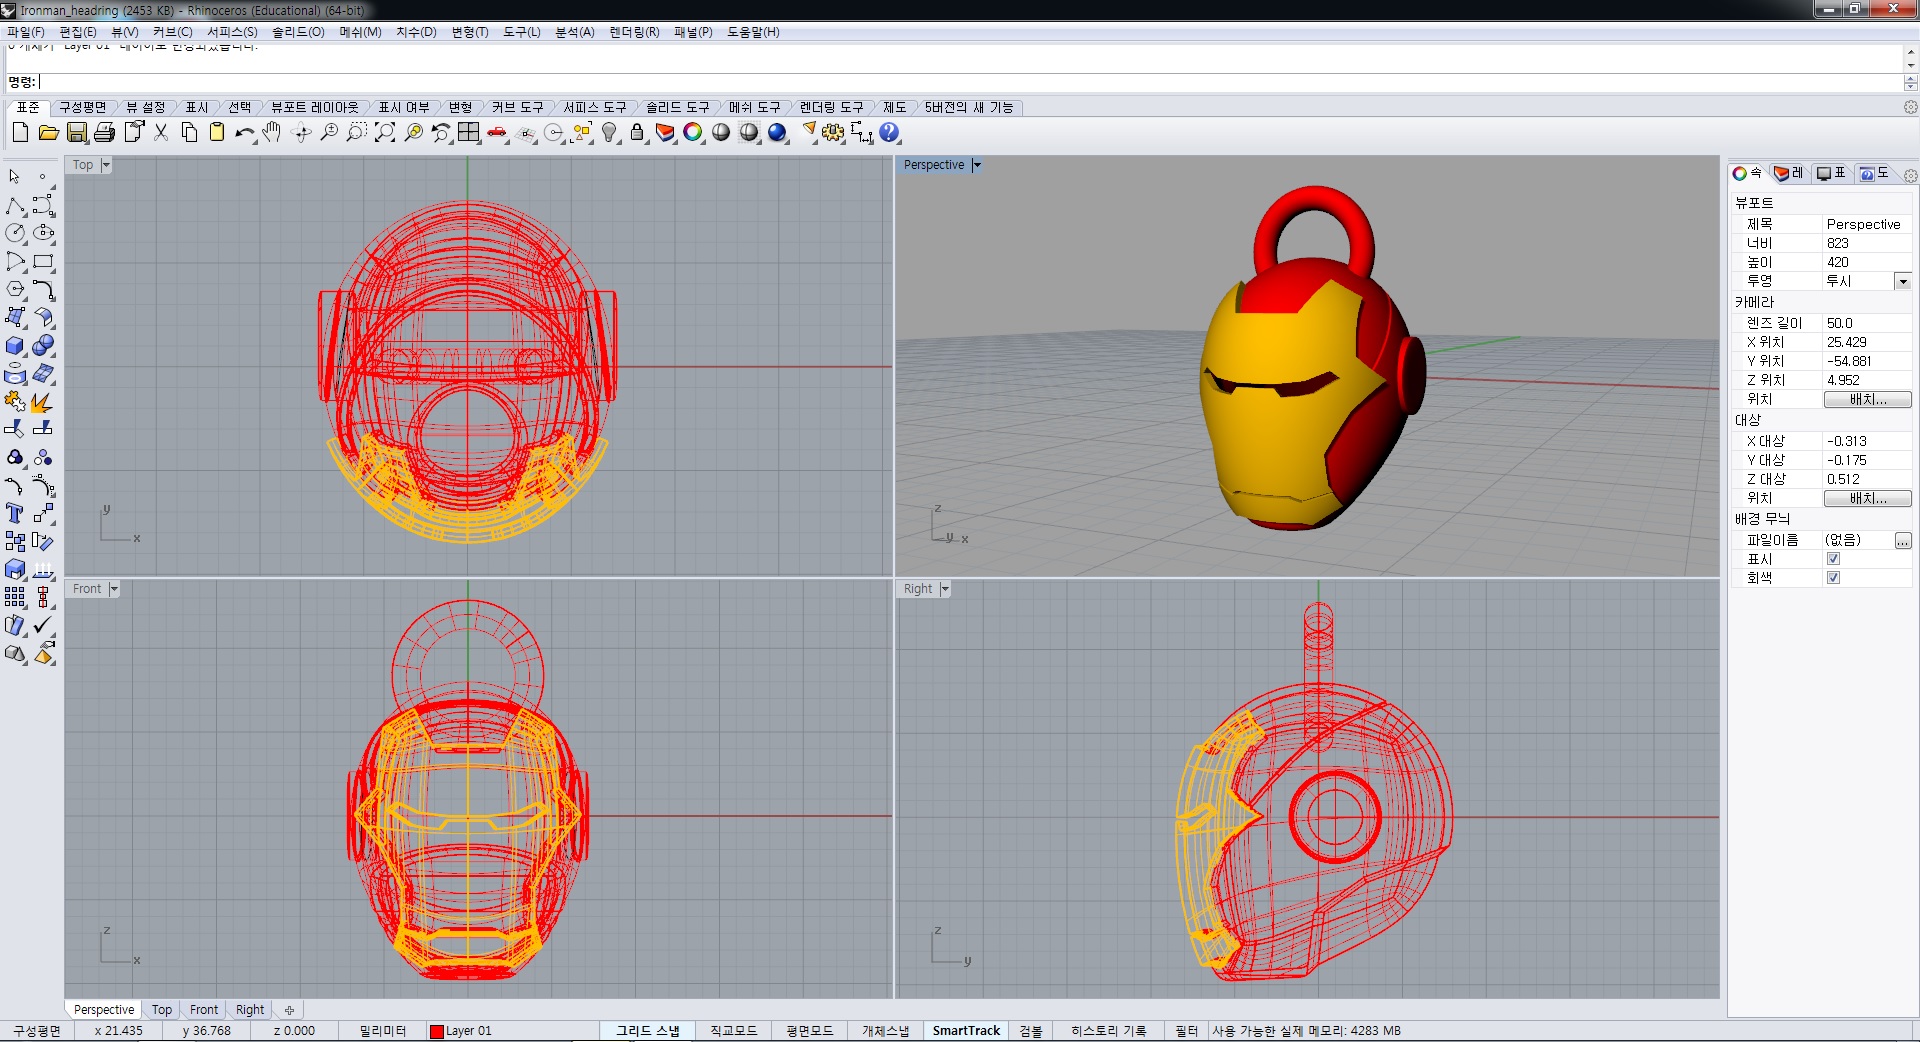
Task: Select the arrow pointer tool in sidebar
Action: coord(15,177)
